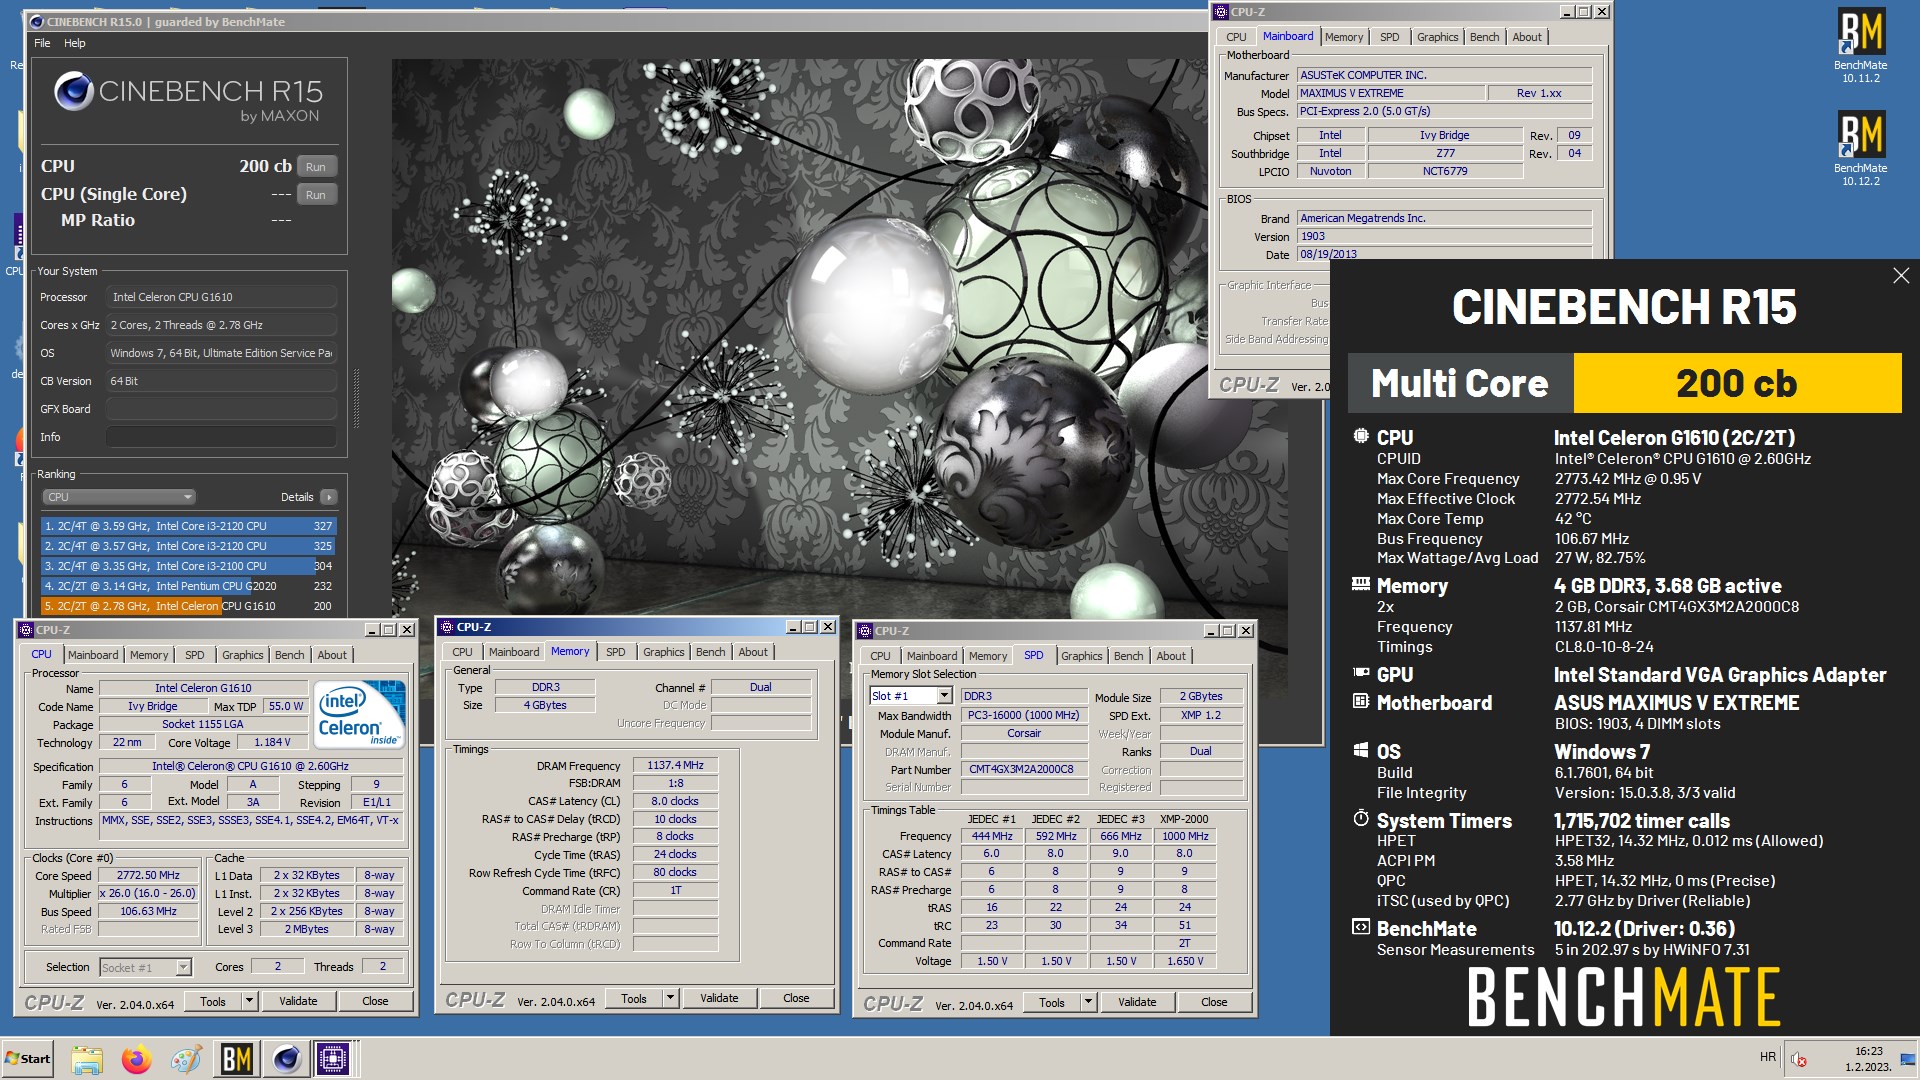Click Validate in CPU-Z Memory window
This screenshot has width=1920, height=1080.
(719, 998)
